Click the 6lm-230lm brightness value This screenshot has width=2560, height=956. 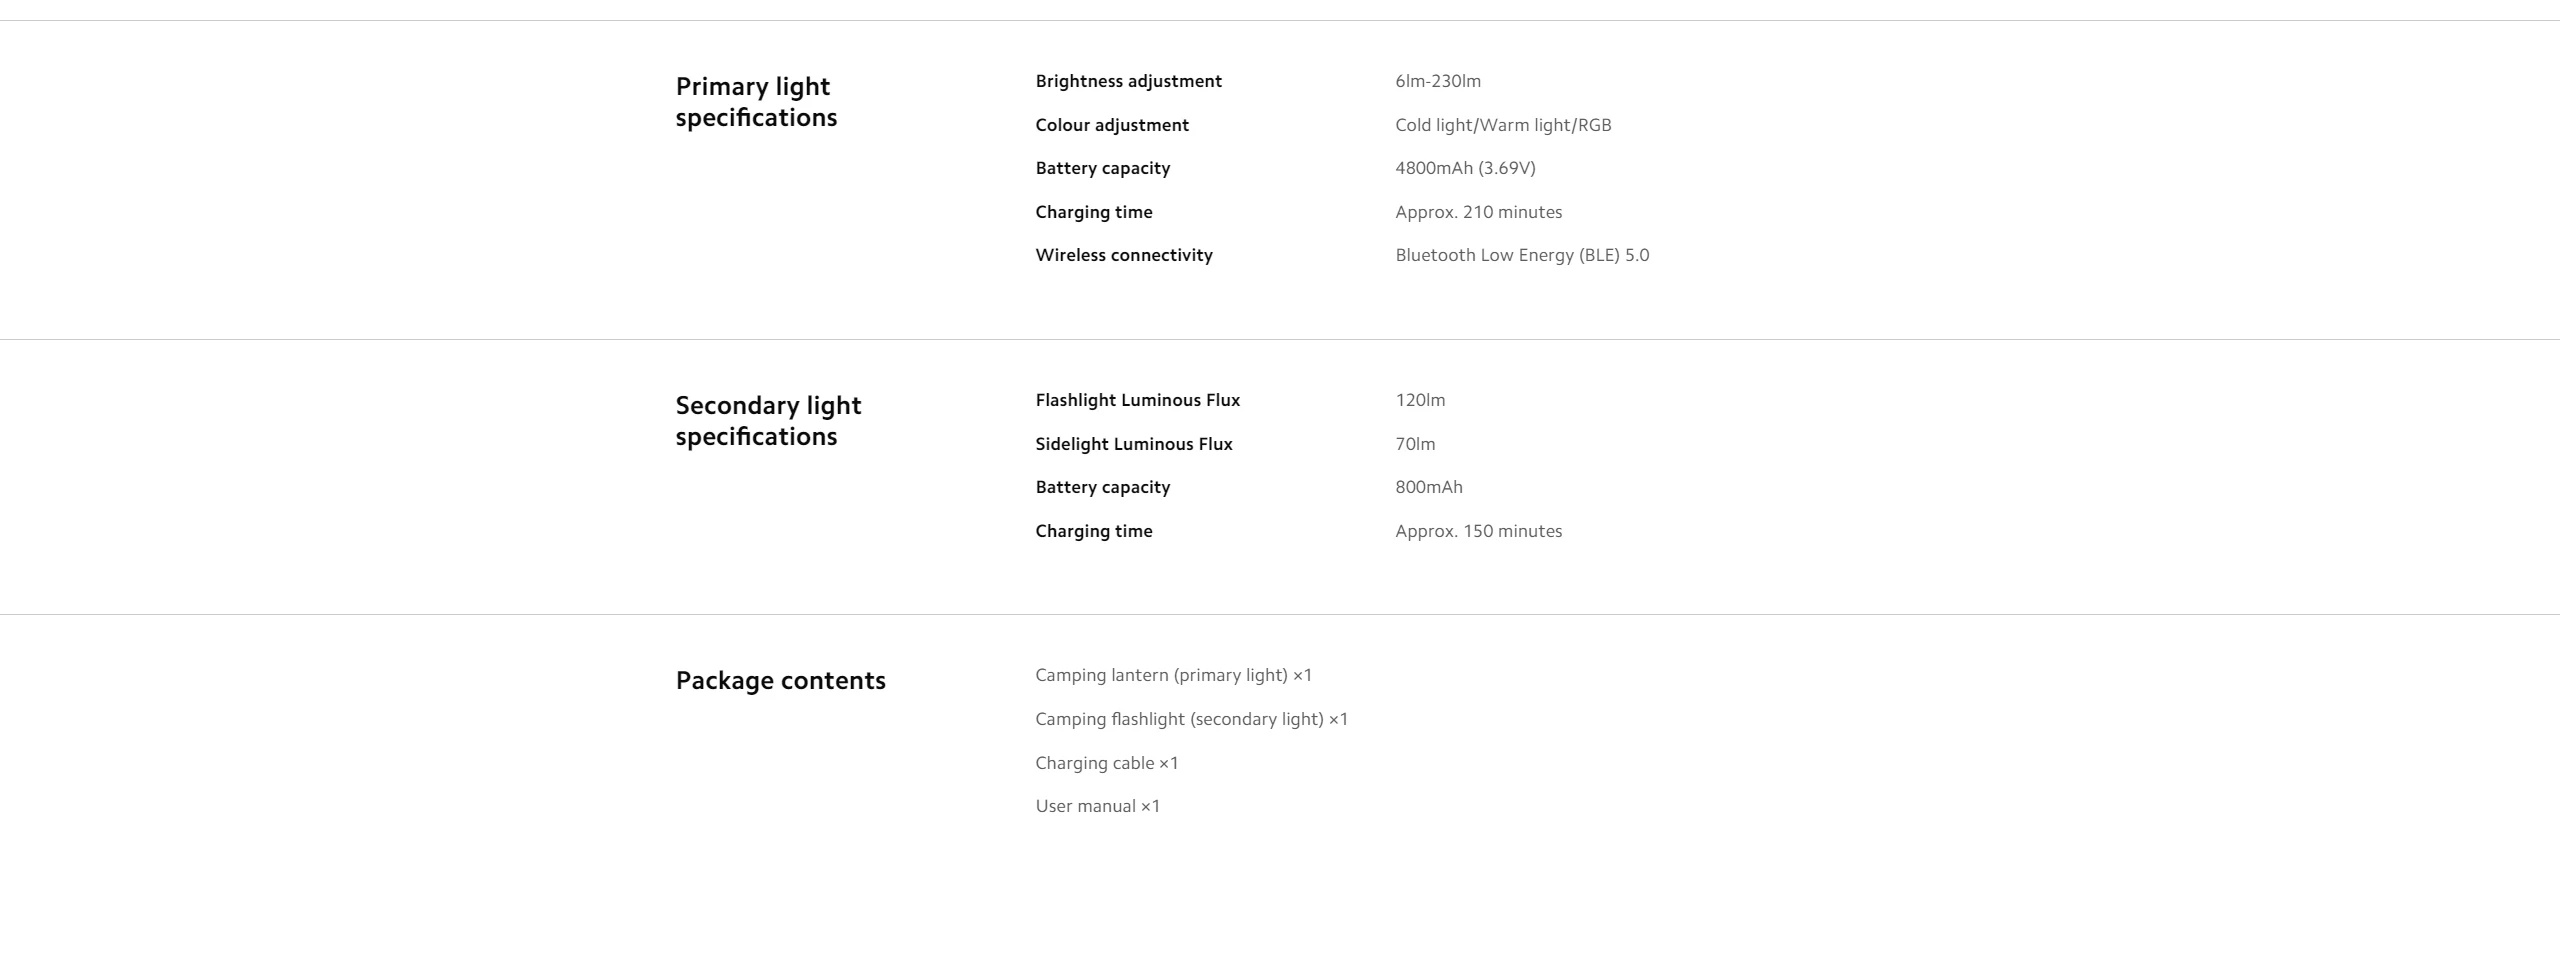1437,81
